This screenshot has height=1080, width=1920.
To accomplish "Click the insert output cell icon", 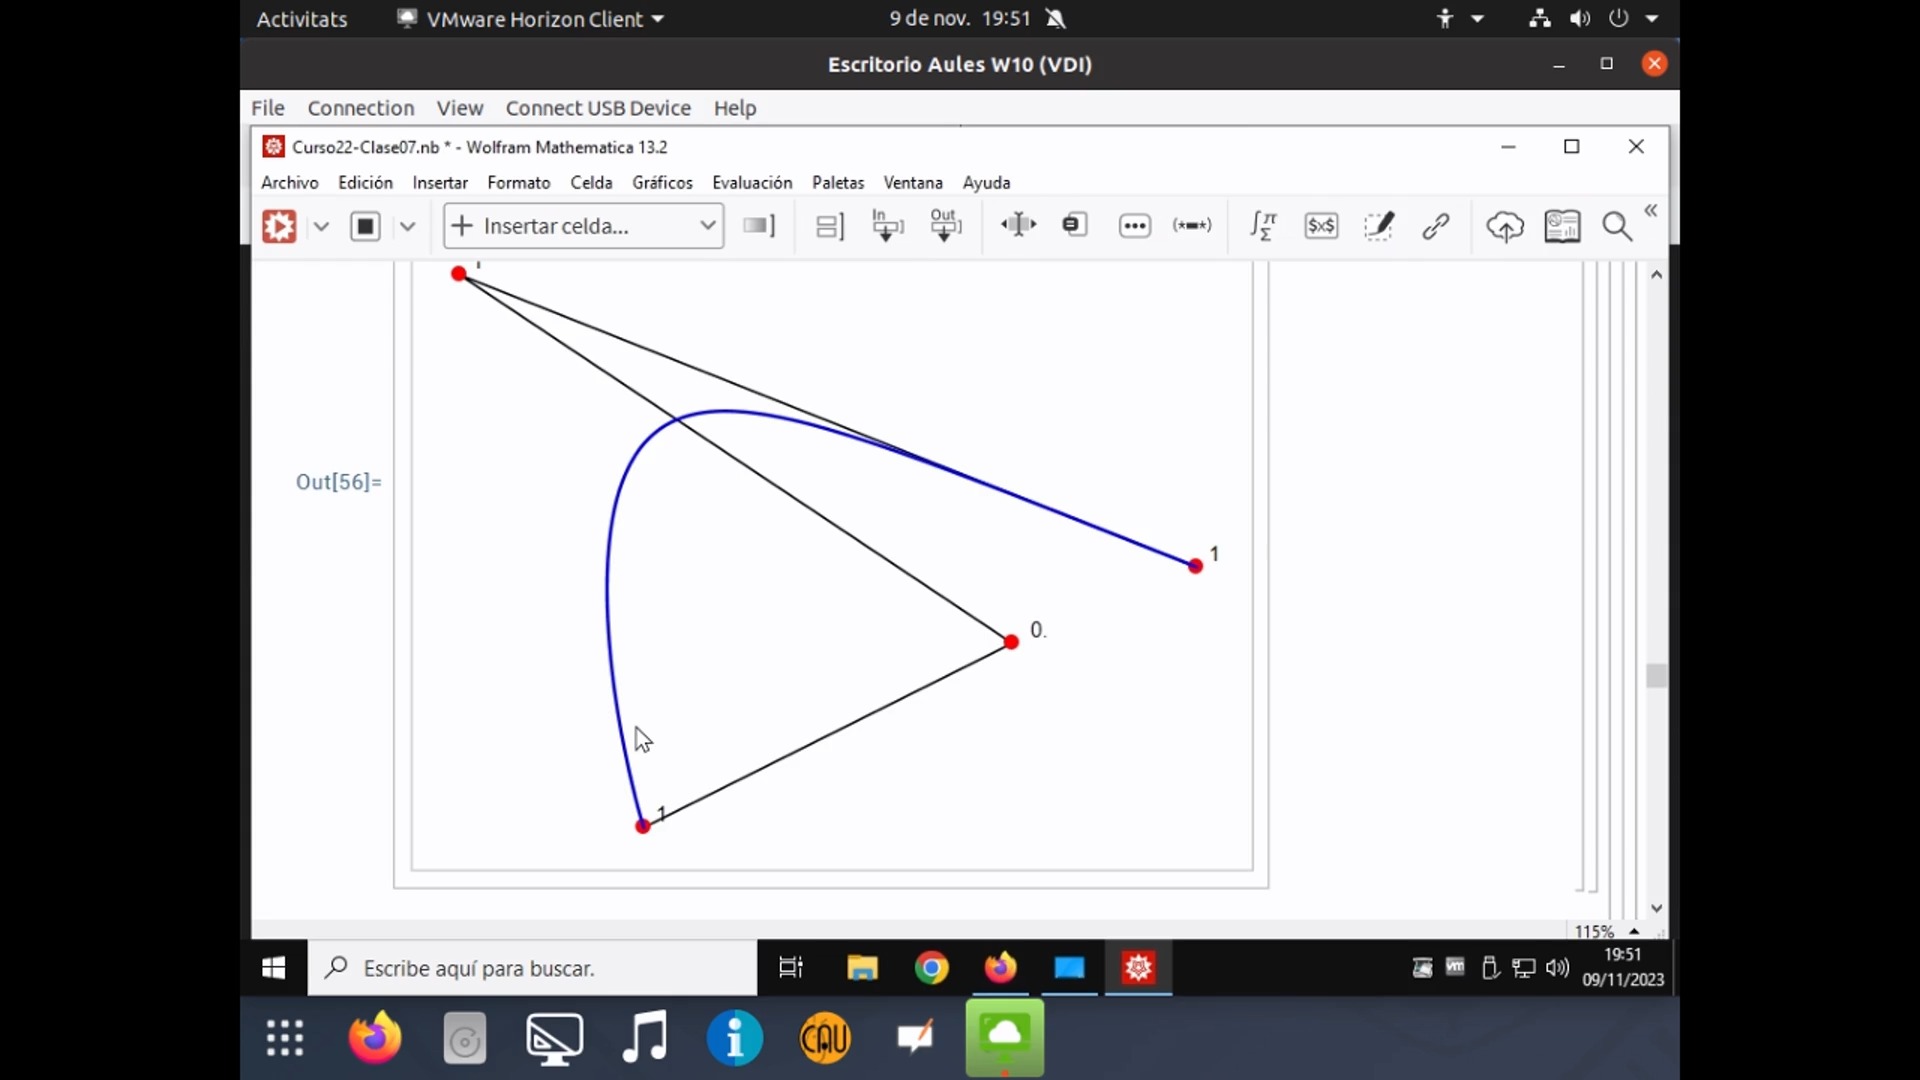I will tap(945, 226).
